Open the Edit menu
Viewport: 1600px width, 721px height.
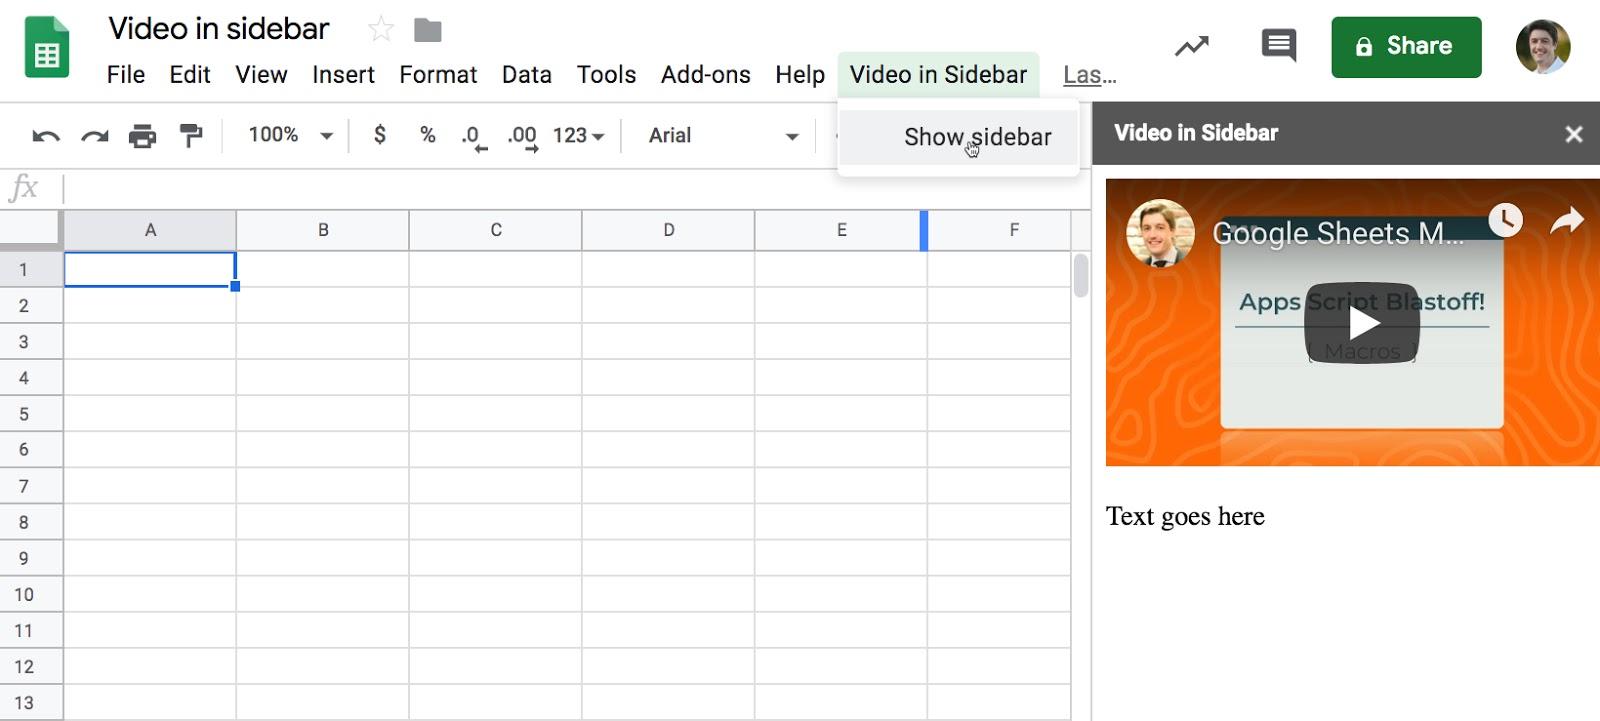[x=190, y=75]
